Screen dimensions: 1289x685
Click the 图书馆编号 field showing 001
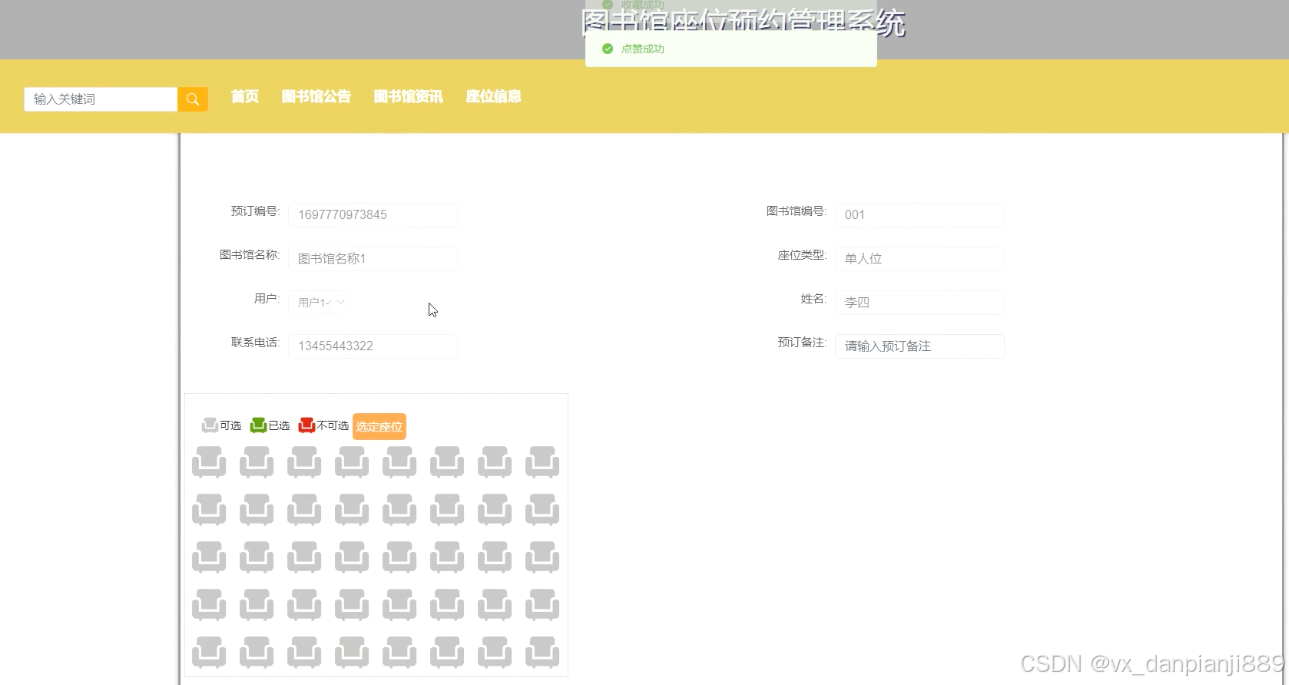pos(920,215)
